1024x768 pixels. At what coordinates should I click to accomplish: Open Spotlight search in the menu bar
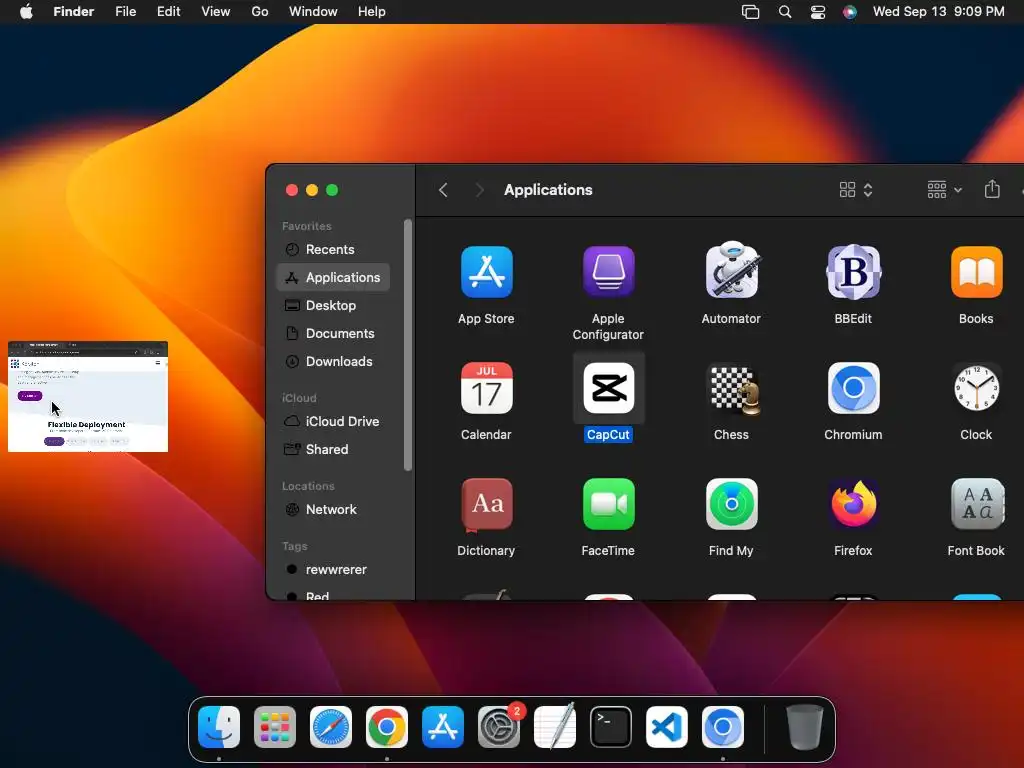tap(785, 12)
